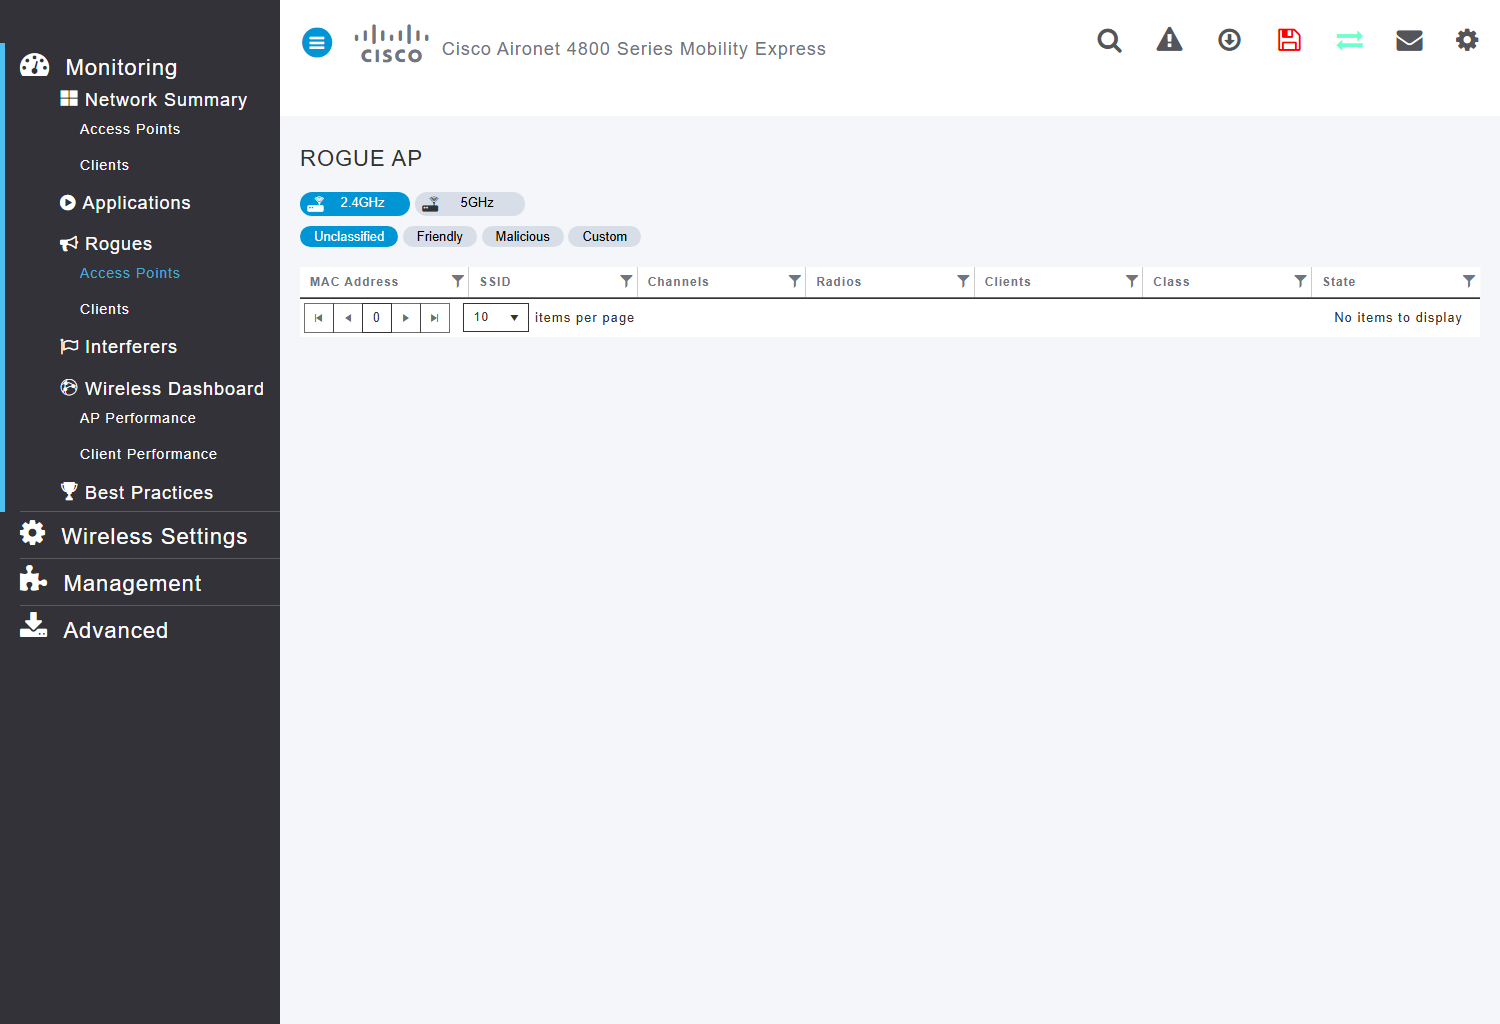The image size is (1500, 1024).
Task: Open Clients under Rogues
Action: click(104, 309)
